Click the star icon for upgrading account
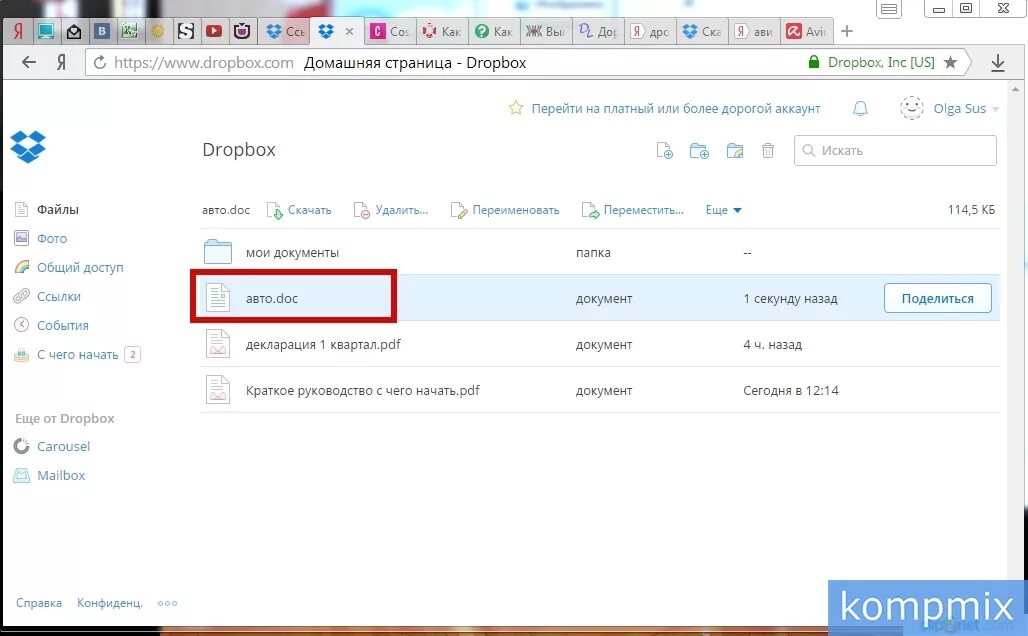The height and width of the screenshot is (636, 1028). click(x=516, y=108)
